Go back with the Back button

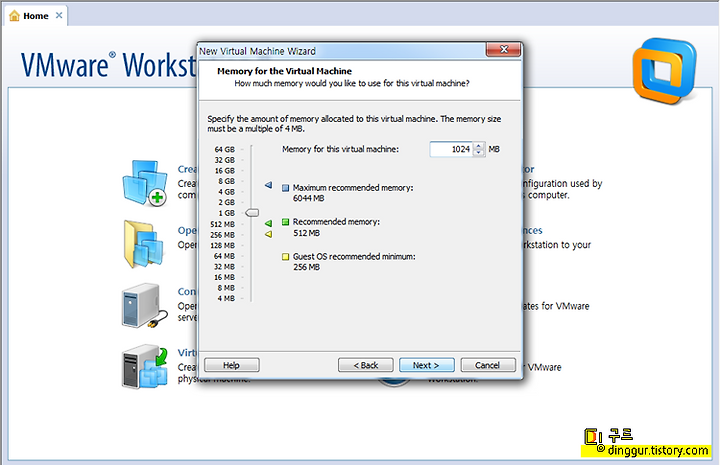click(366, 365)
